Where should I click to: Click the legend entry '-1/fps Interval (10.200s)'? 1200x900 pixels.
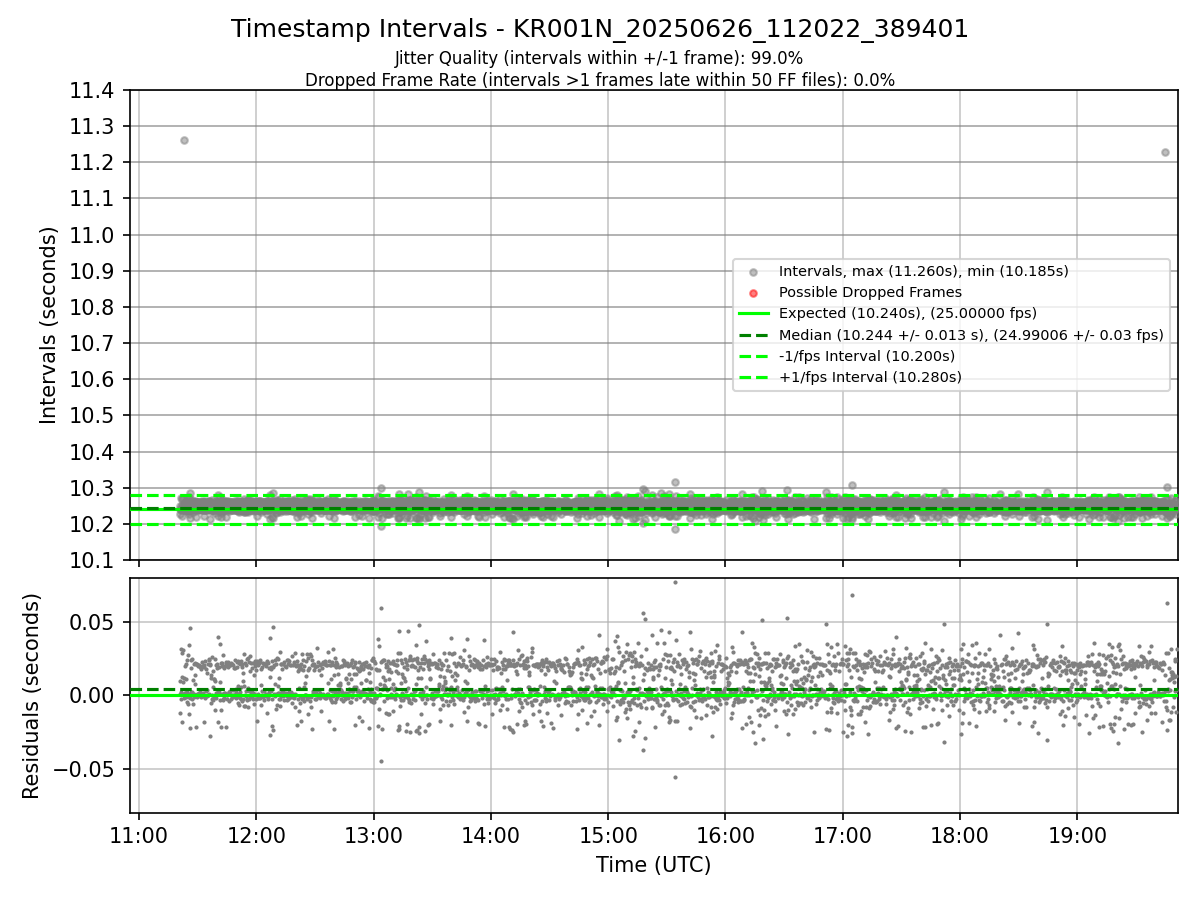866,356
